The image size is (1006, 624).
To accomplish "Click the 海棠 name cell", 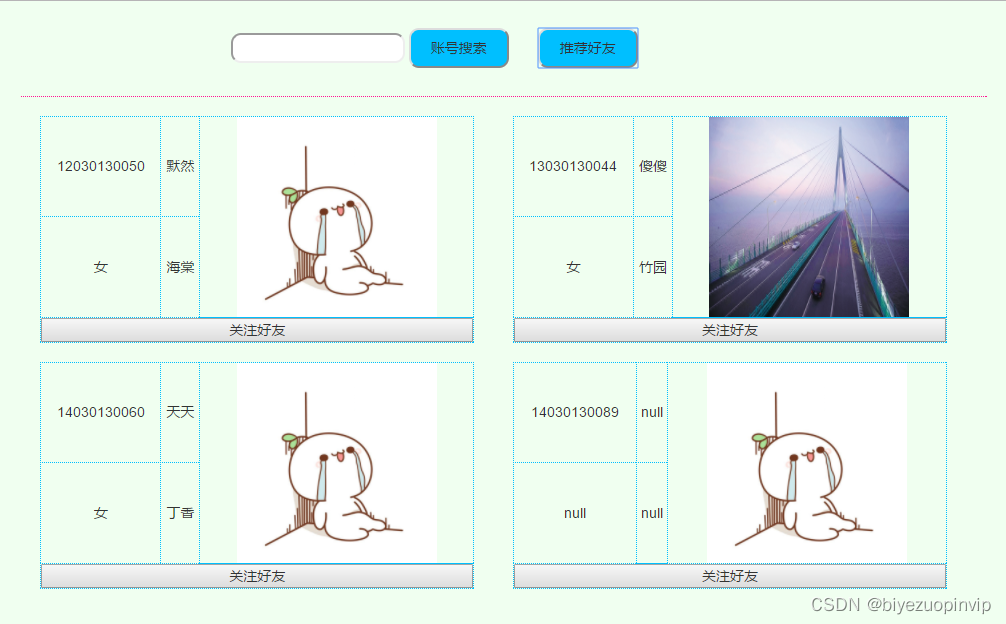I will 179,267.
